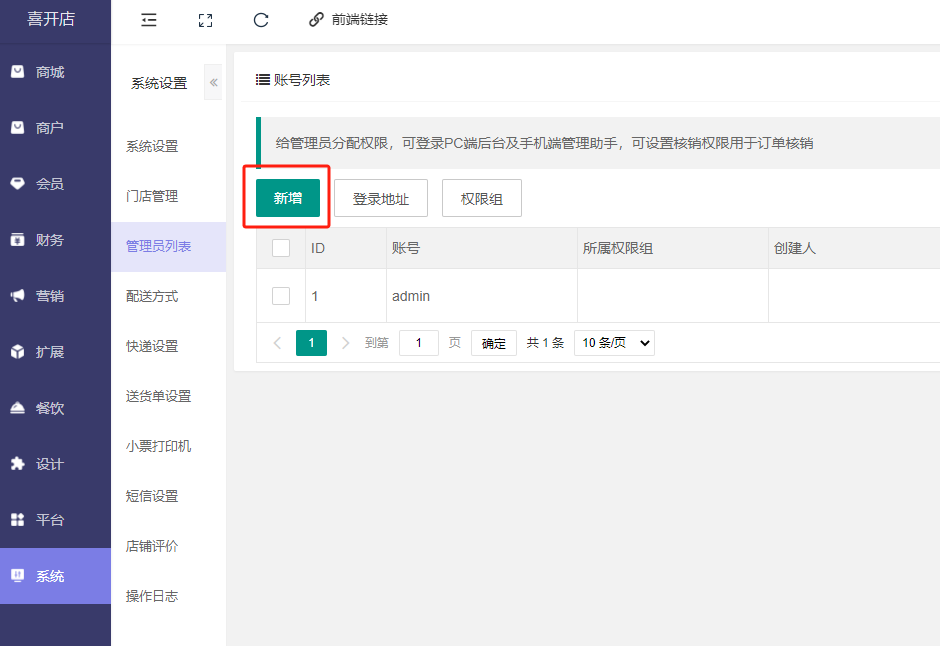The height and width of the screenshot is (646, 940).
Task: Select 门店管理 in submenu
Action: (x=152, y=196)
